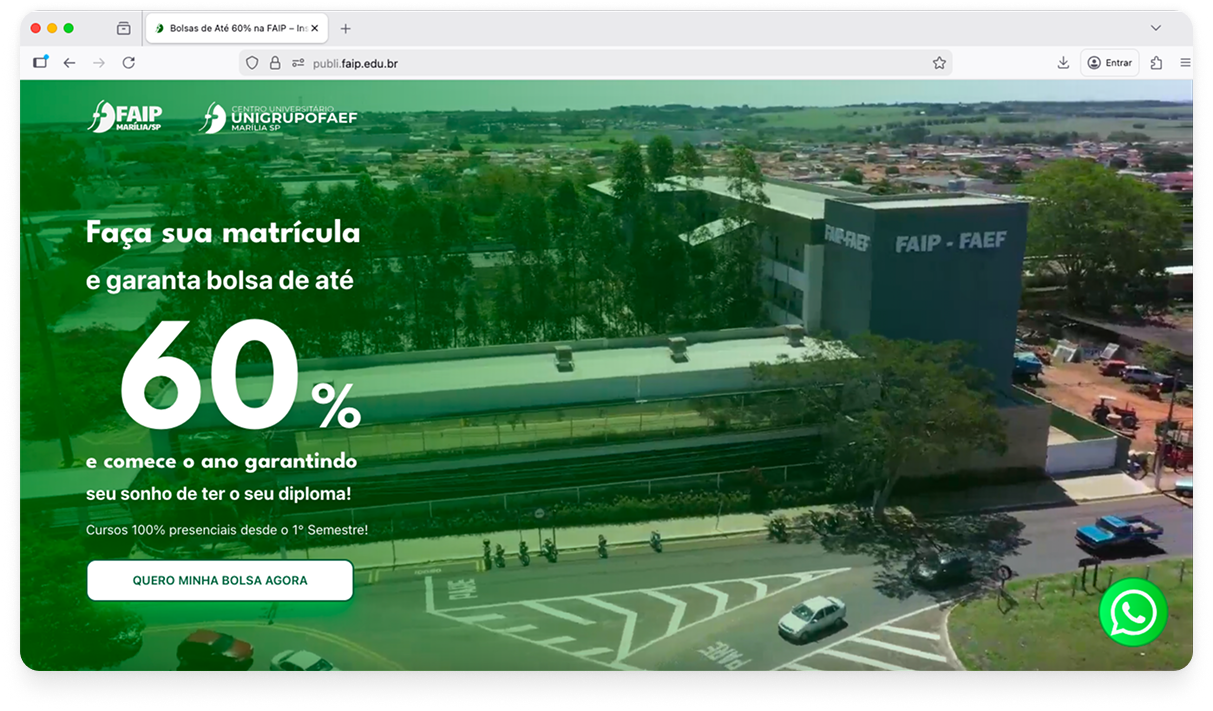
Task: Open the sidebar view icon in toolbar
Action: pyautogui.click(x=40, y=63)
